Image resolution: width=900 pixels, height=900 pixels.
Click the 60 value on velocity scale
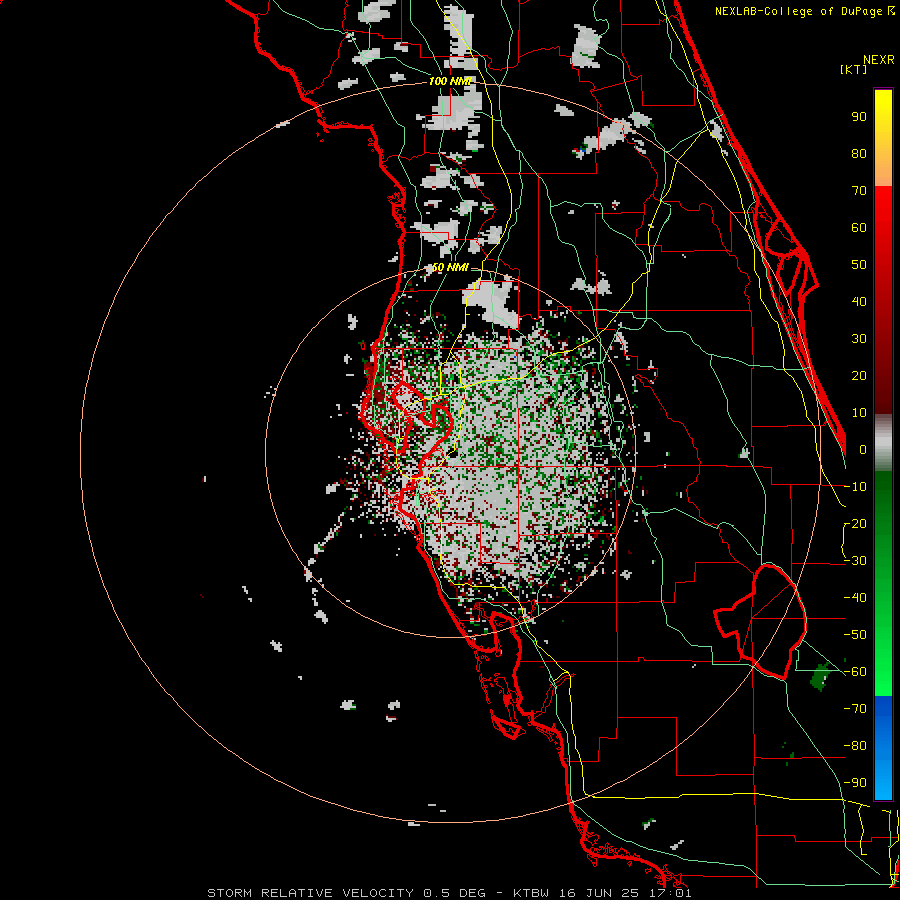point(859,228)
